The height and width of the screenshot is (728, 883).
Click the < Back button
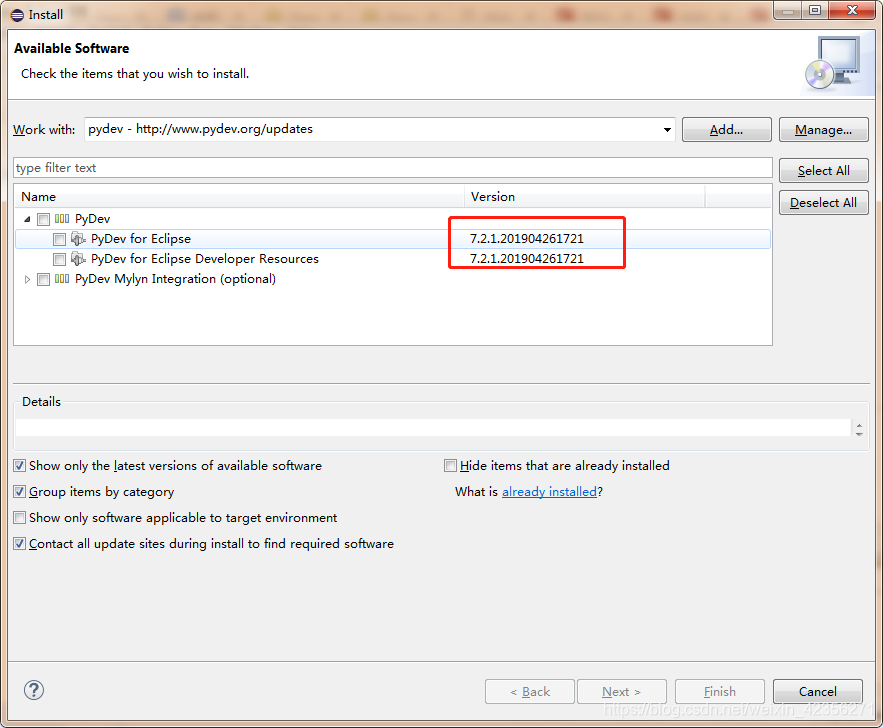pyautogui.click(x=530, y=691)
